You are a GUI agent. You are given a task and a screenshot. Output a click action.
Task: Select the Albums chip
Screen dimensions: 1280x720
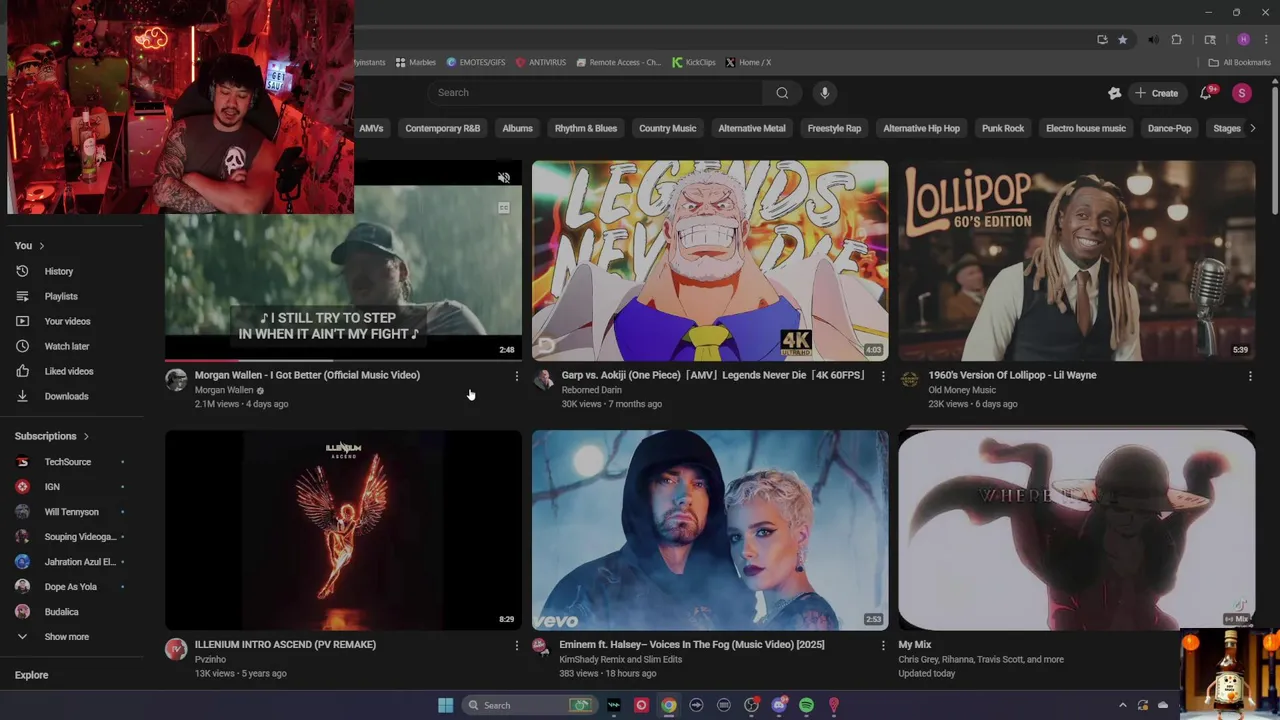point(517,128)
